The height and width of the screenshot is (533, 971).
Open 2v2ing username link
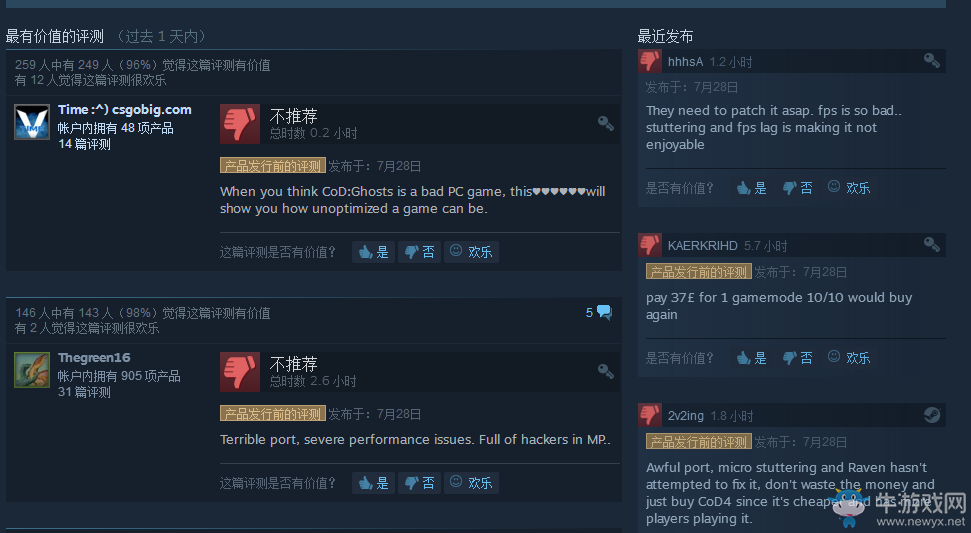tap(686, 415)
